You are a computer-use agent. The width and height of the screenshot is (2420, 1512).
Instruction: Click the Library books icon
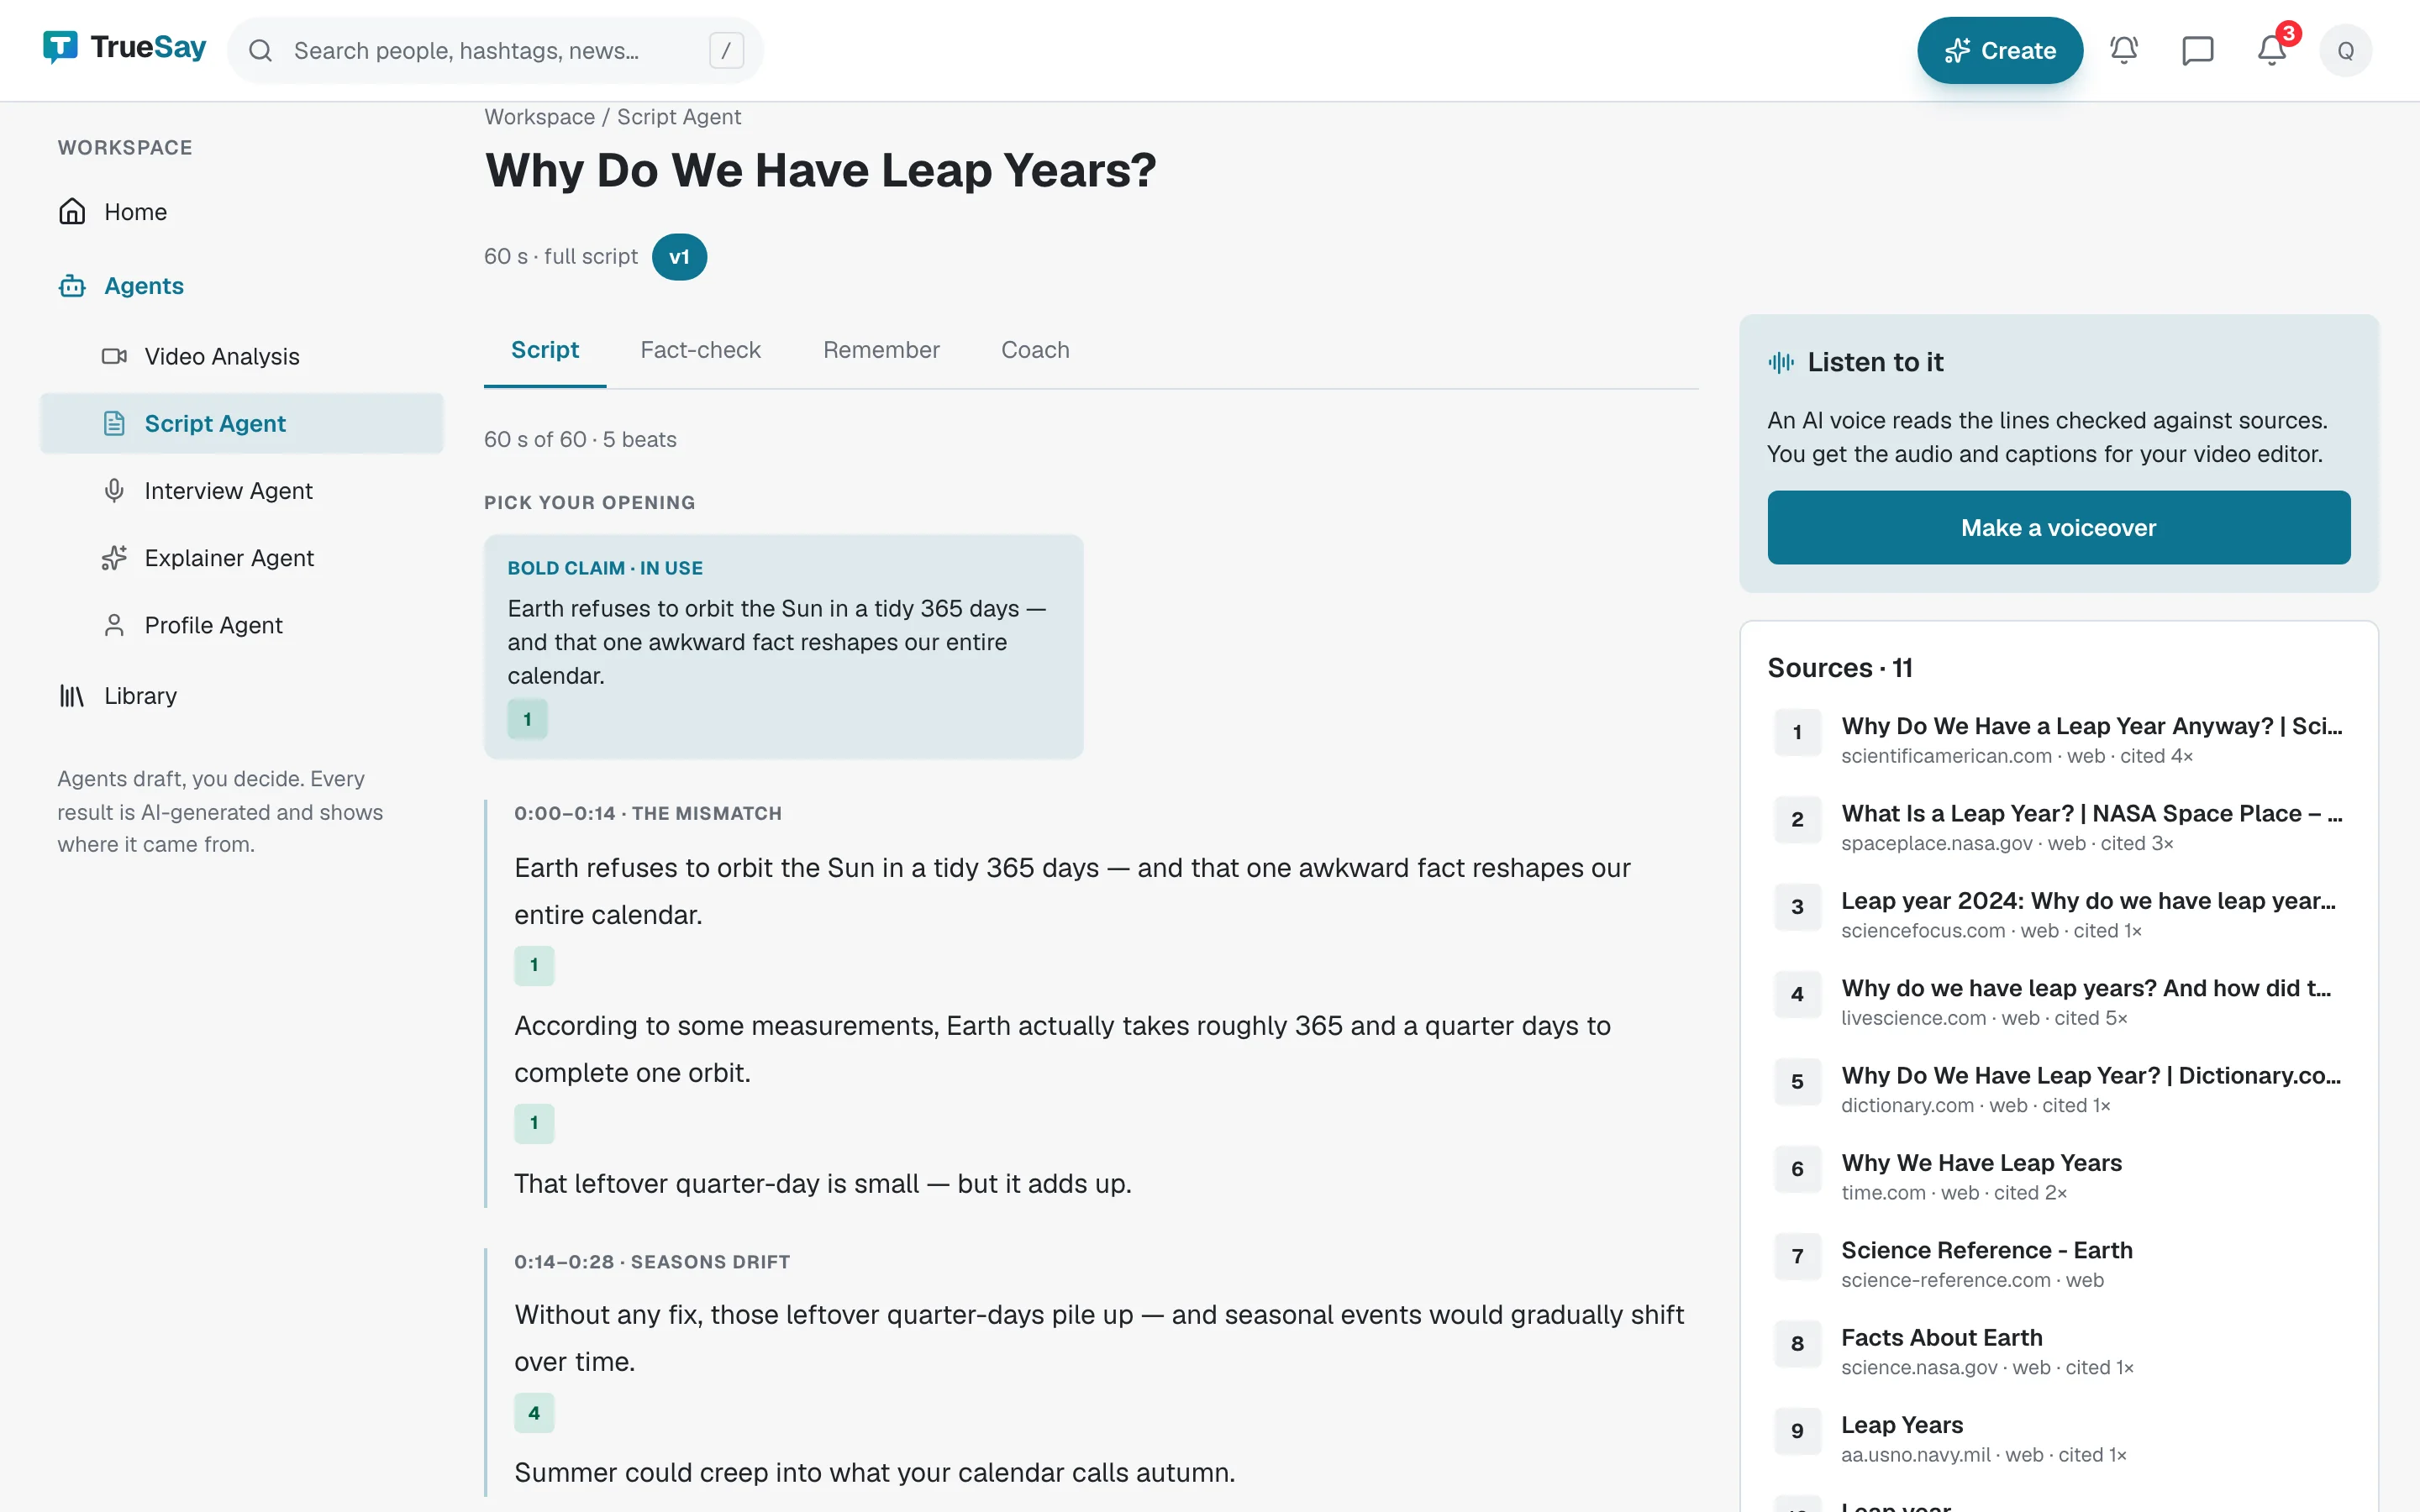(72, 696)
